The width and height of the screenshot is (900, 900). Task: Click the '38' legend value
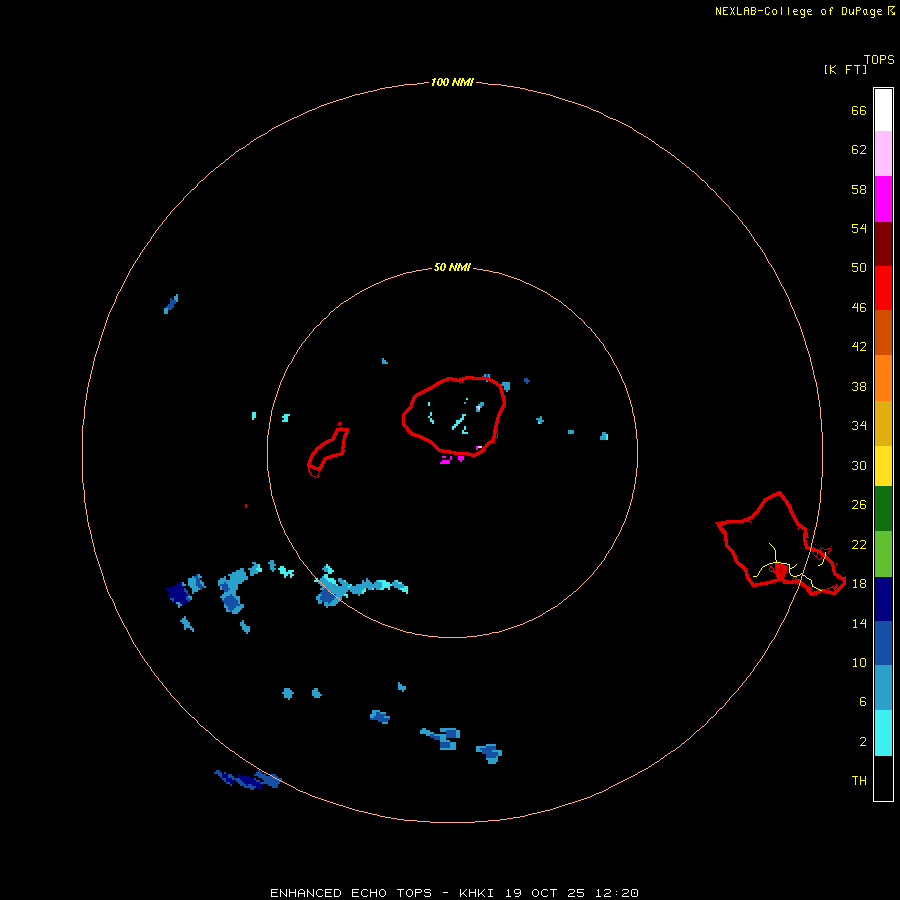pos(859,386)
